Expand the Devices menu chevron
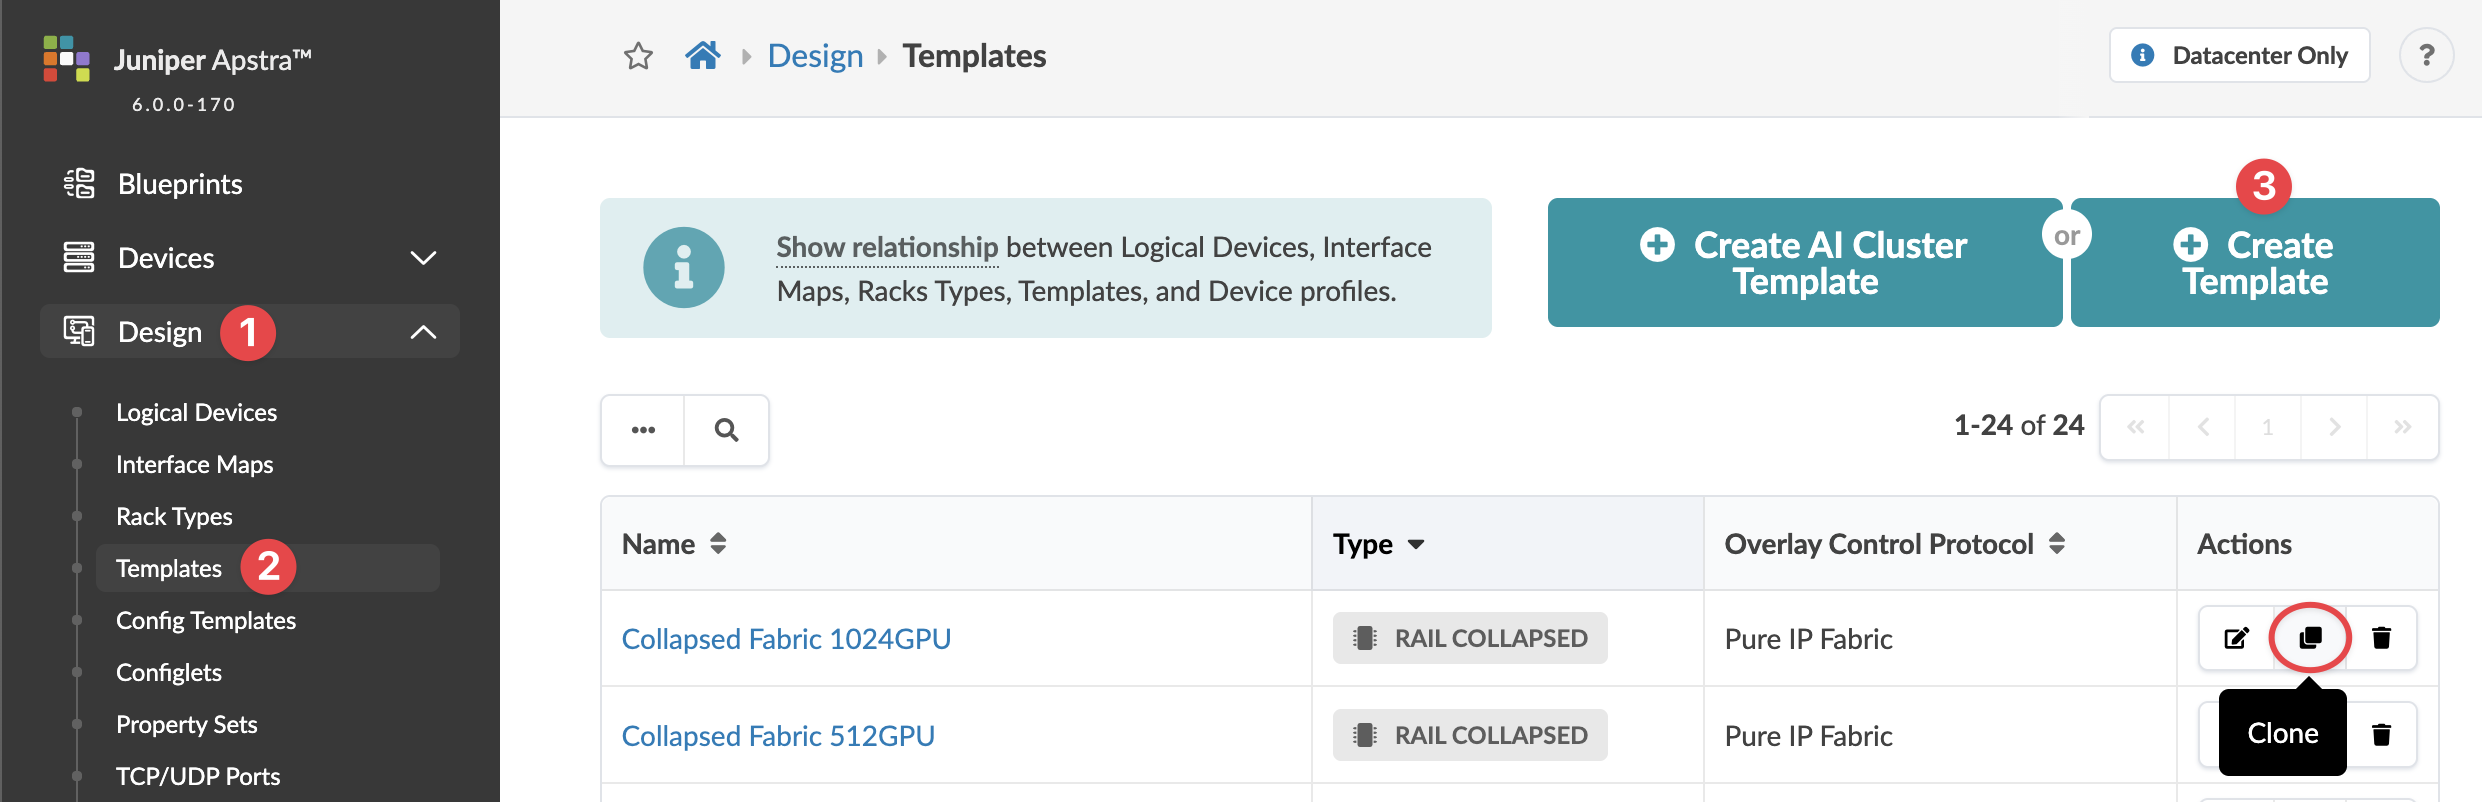Viewport: 2482px width, 802px height. tap(424, 258)
